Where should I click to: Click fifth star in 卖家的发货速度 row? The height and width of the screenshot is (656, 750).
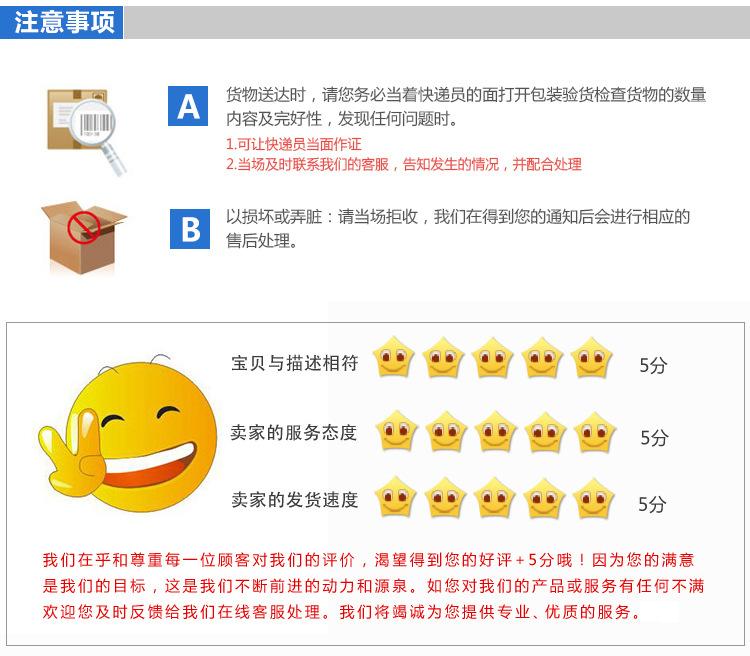(x=594, y=499)
